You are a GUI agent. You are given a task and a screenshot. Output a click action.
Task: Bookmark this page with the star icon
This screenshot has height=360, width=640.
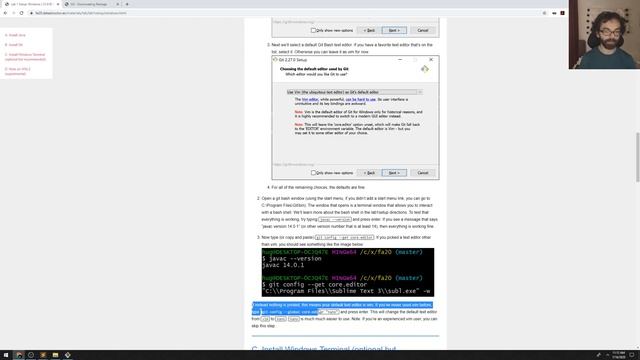pos(544,13)
